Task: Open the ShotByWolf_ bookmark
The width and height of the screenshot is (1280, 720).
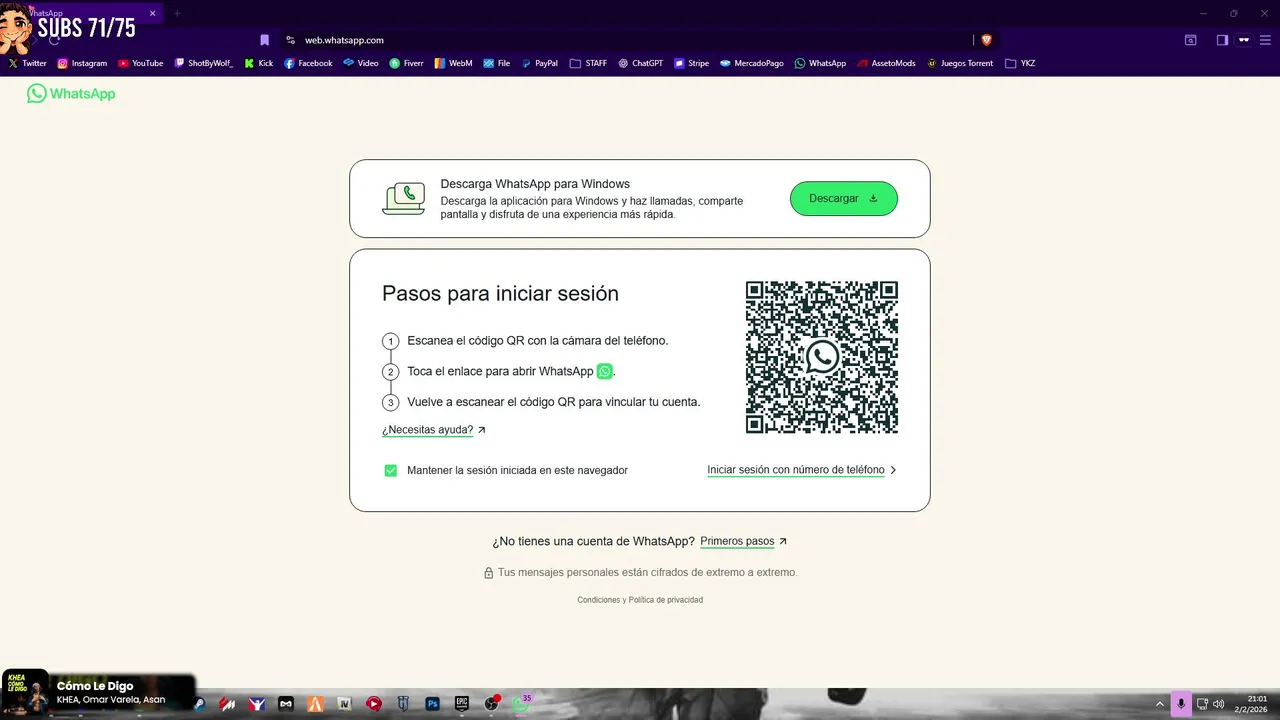Action: (x=204, y=63)
